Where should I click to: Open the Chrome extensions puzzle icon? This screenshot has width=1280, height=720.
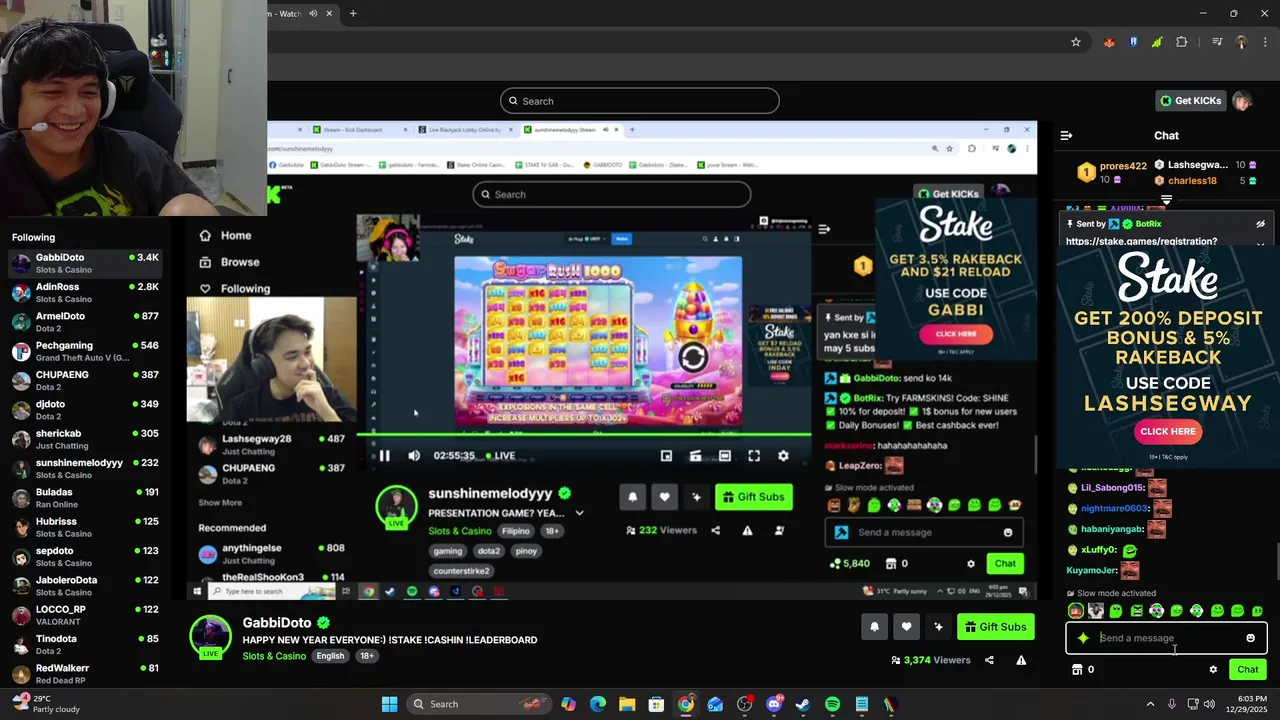click(1182, 42)
